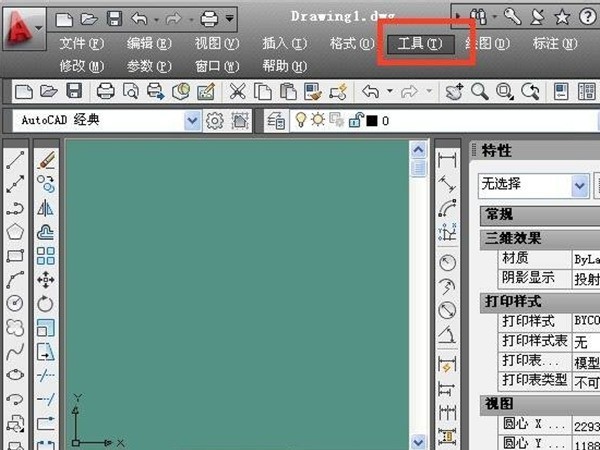This screenshot has width=600, height=450.
Task: Click the Mirror tool icon
Action: [x=46, y=208]
